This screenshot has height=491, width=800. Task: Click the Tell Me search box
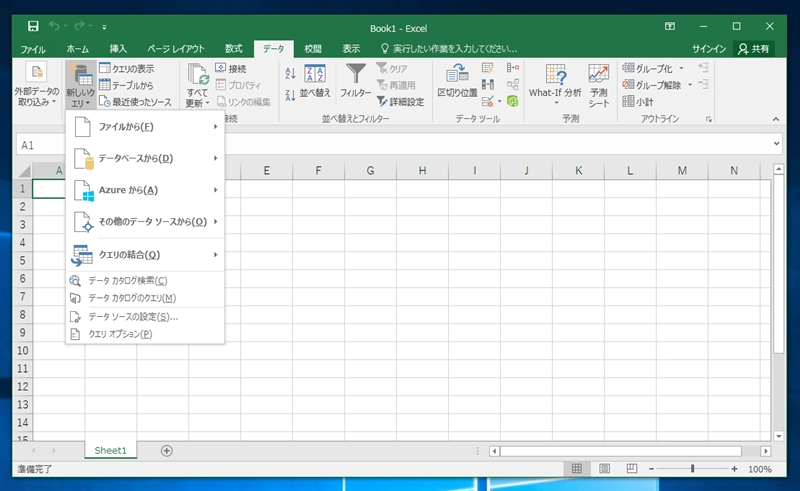click(449, 49)
